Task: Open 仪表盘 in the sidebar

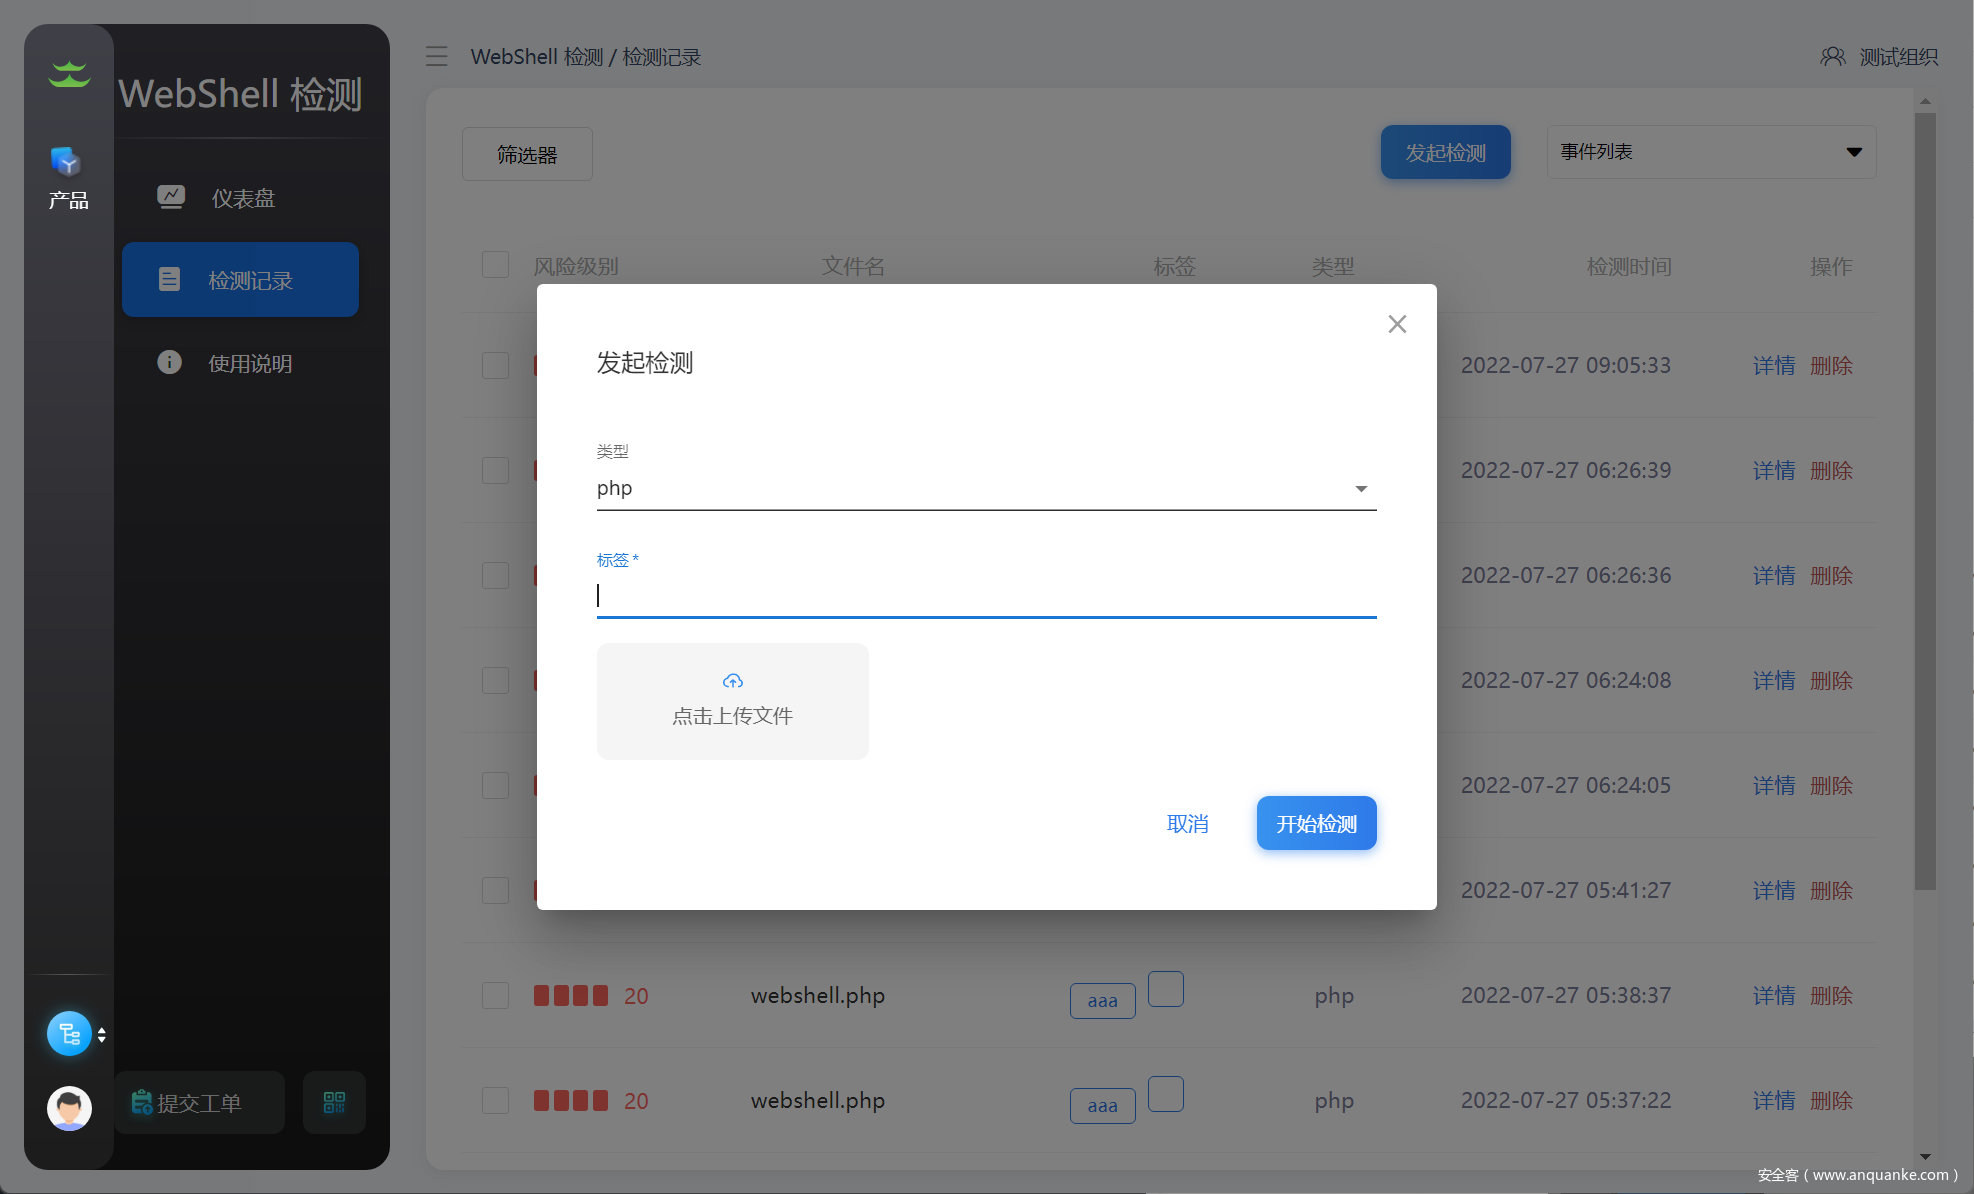Action: 241,198
